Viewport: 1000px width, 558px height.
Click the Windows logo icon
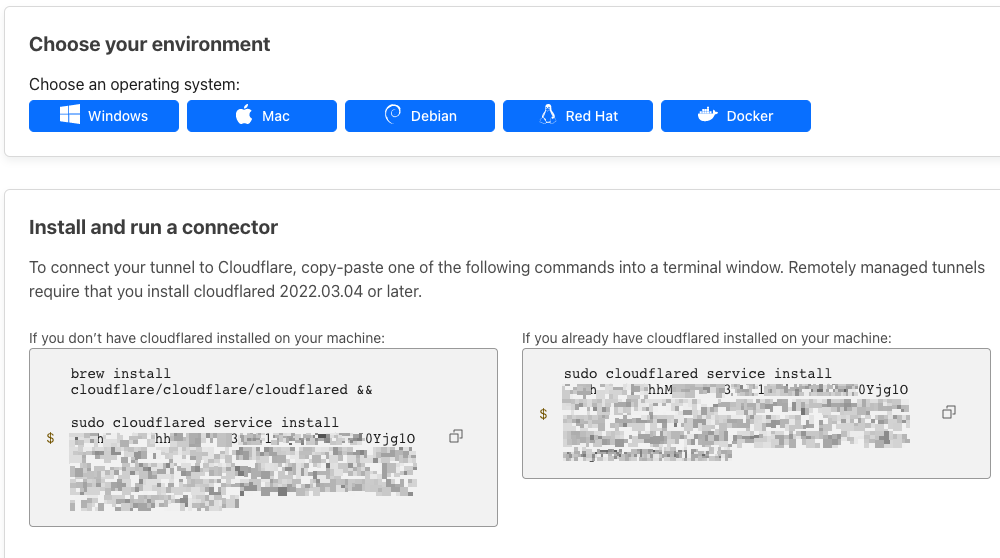click(70, 116)
